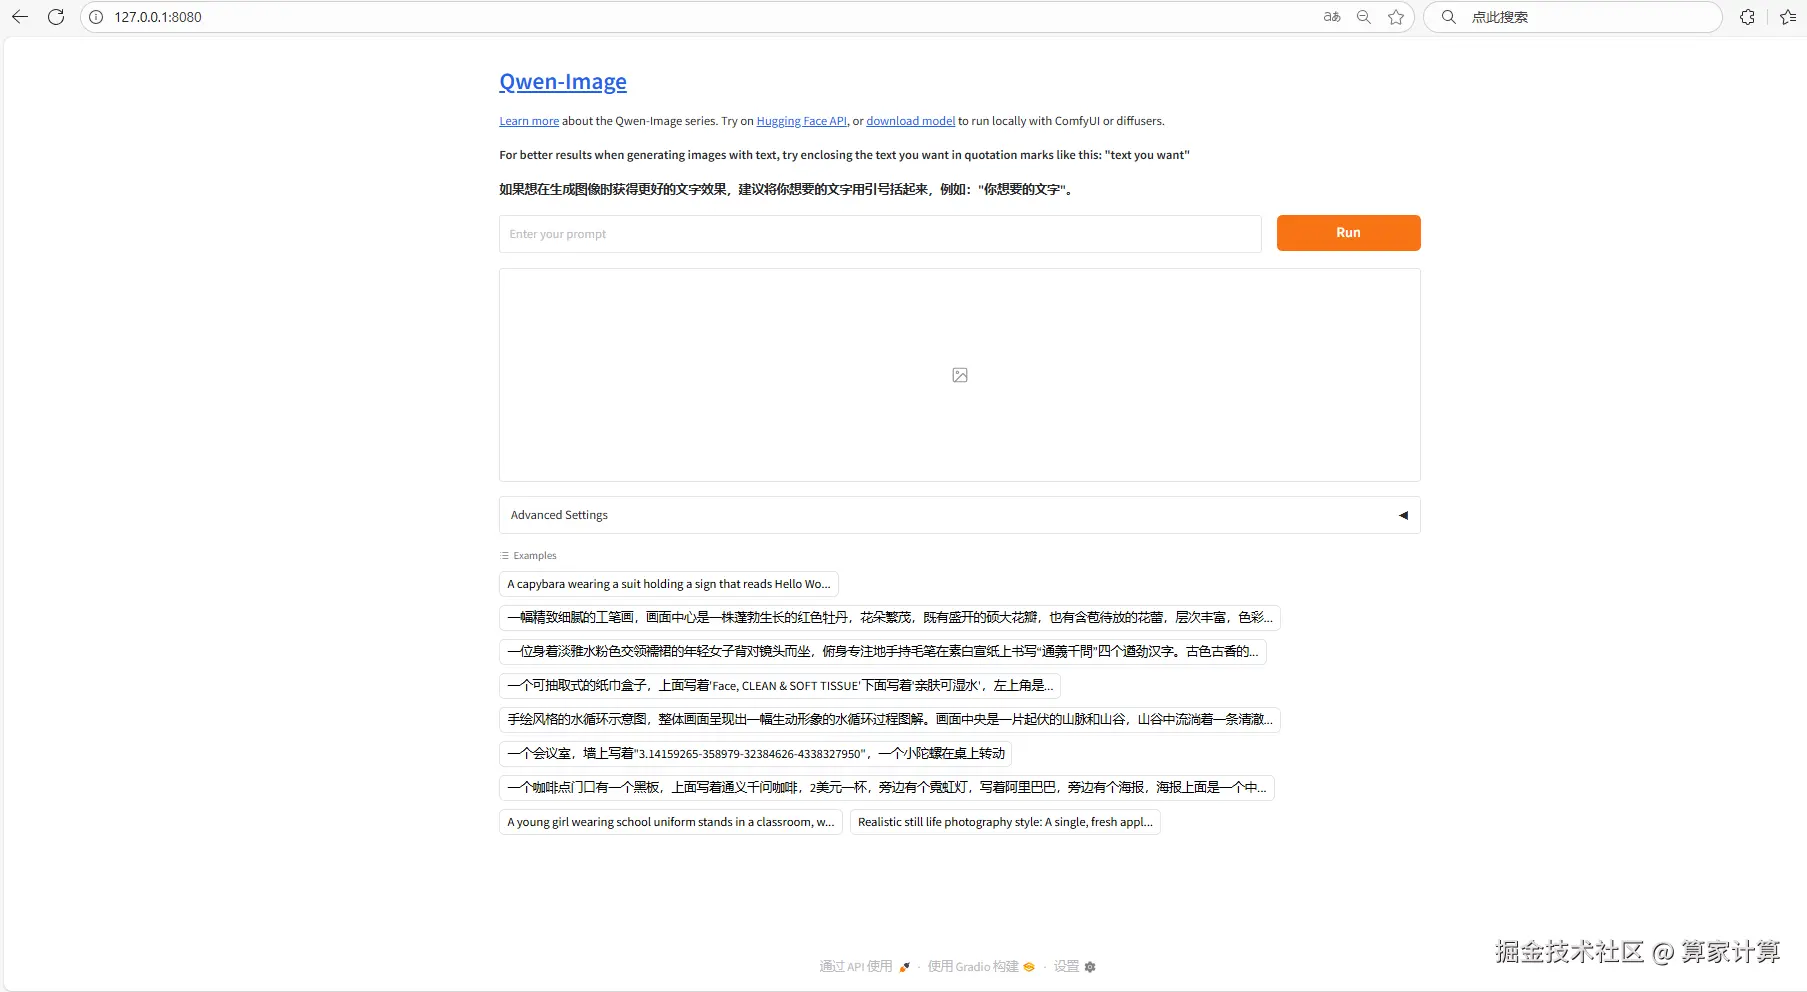Image resolution: width=1807 pixels, height=992 pixels.
Task: Click the translate icon in the address bar
Action: point(1331,17)
